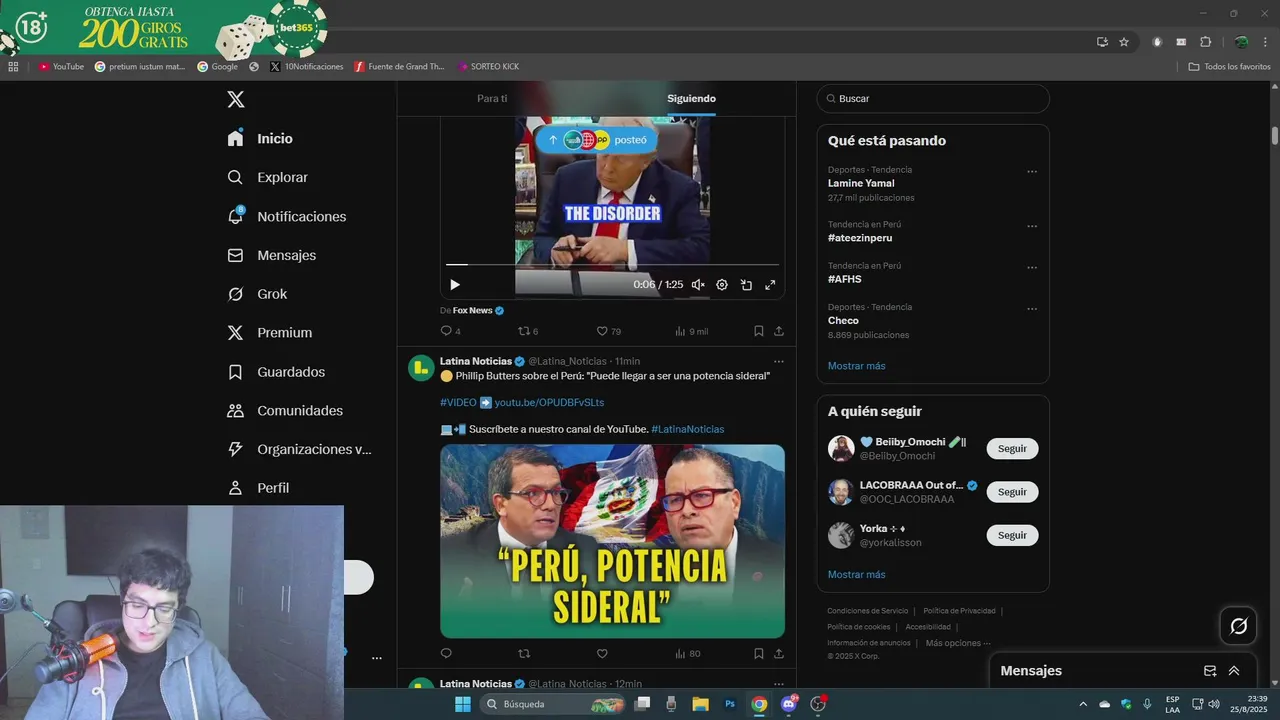This screenshot has width=1280, height=720.
Task: Open more options on Latina Noticias 11min post
Action: tap(779, 361)
